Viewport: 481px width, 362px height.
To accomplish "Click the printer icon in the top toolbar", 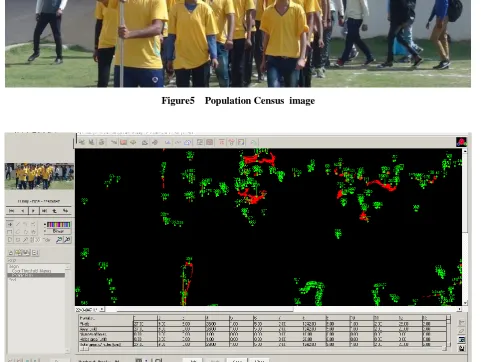I will (102, 142).
